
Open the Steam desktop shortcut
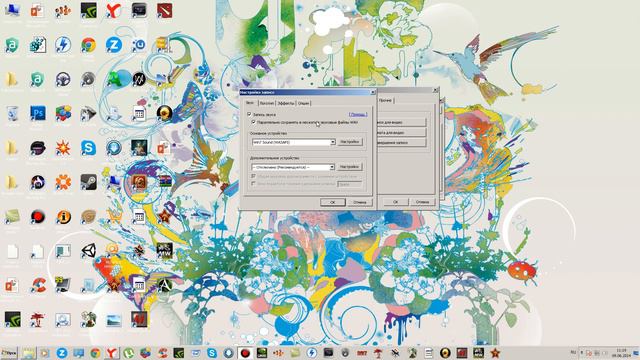[88, 182]
